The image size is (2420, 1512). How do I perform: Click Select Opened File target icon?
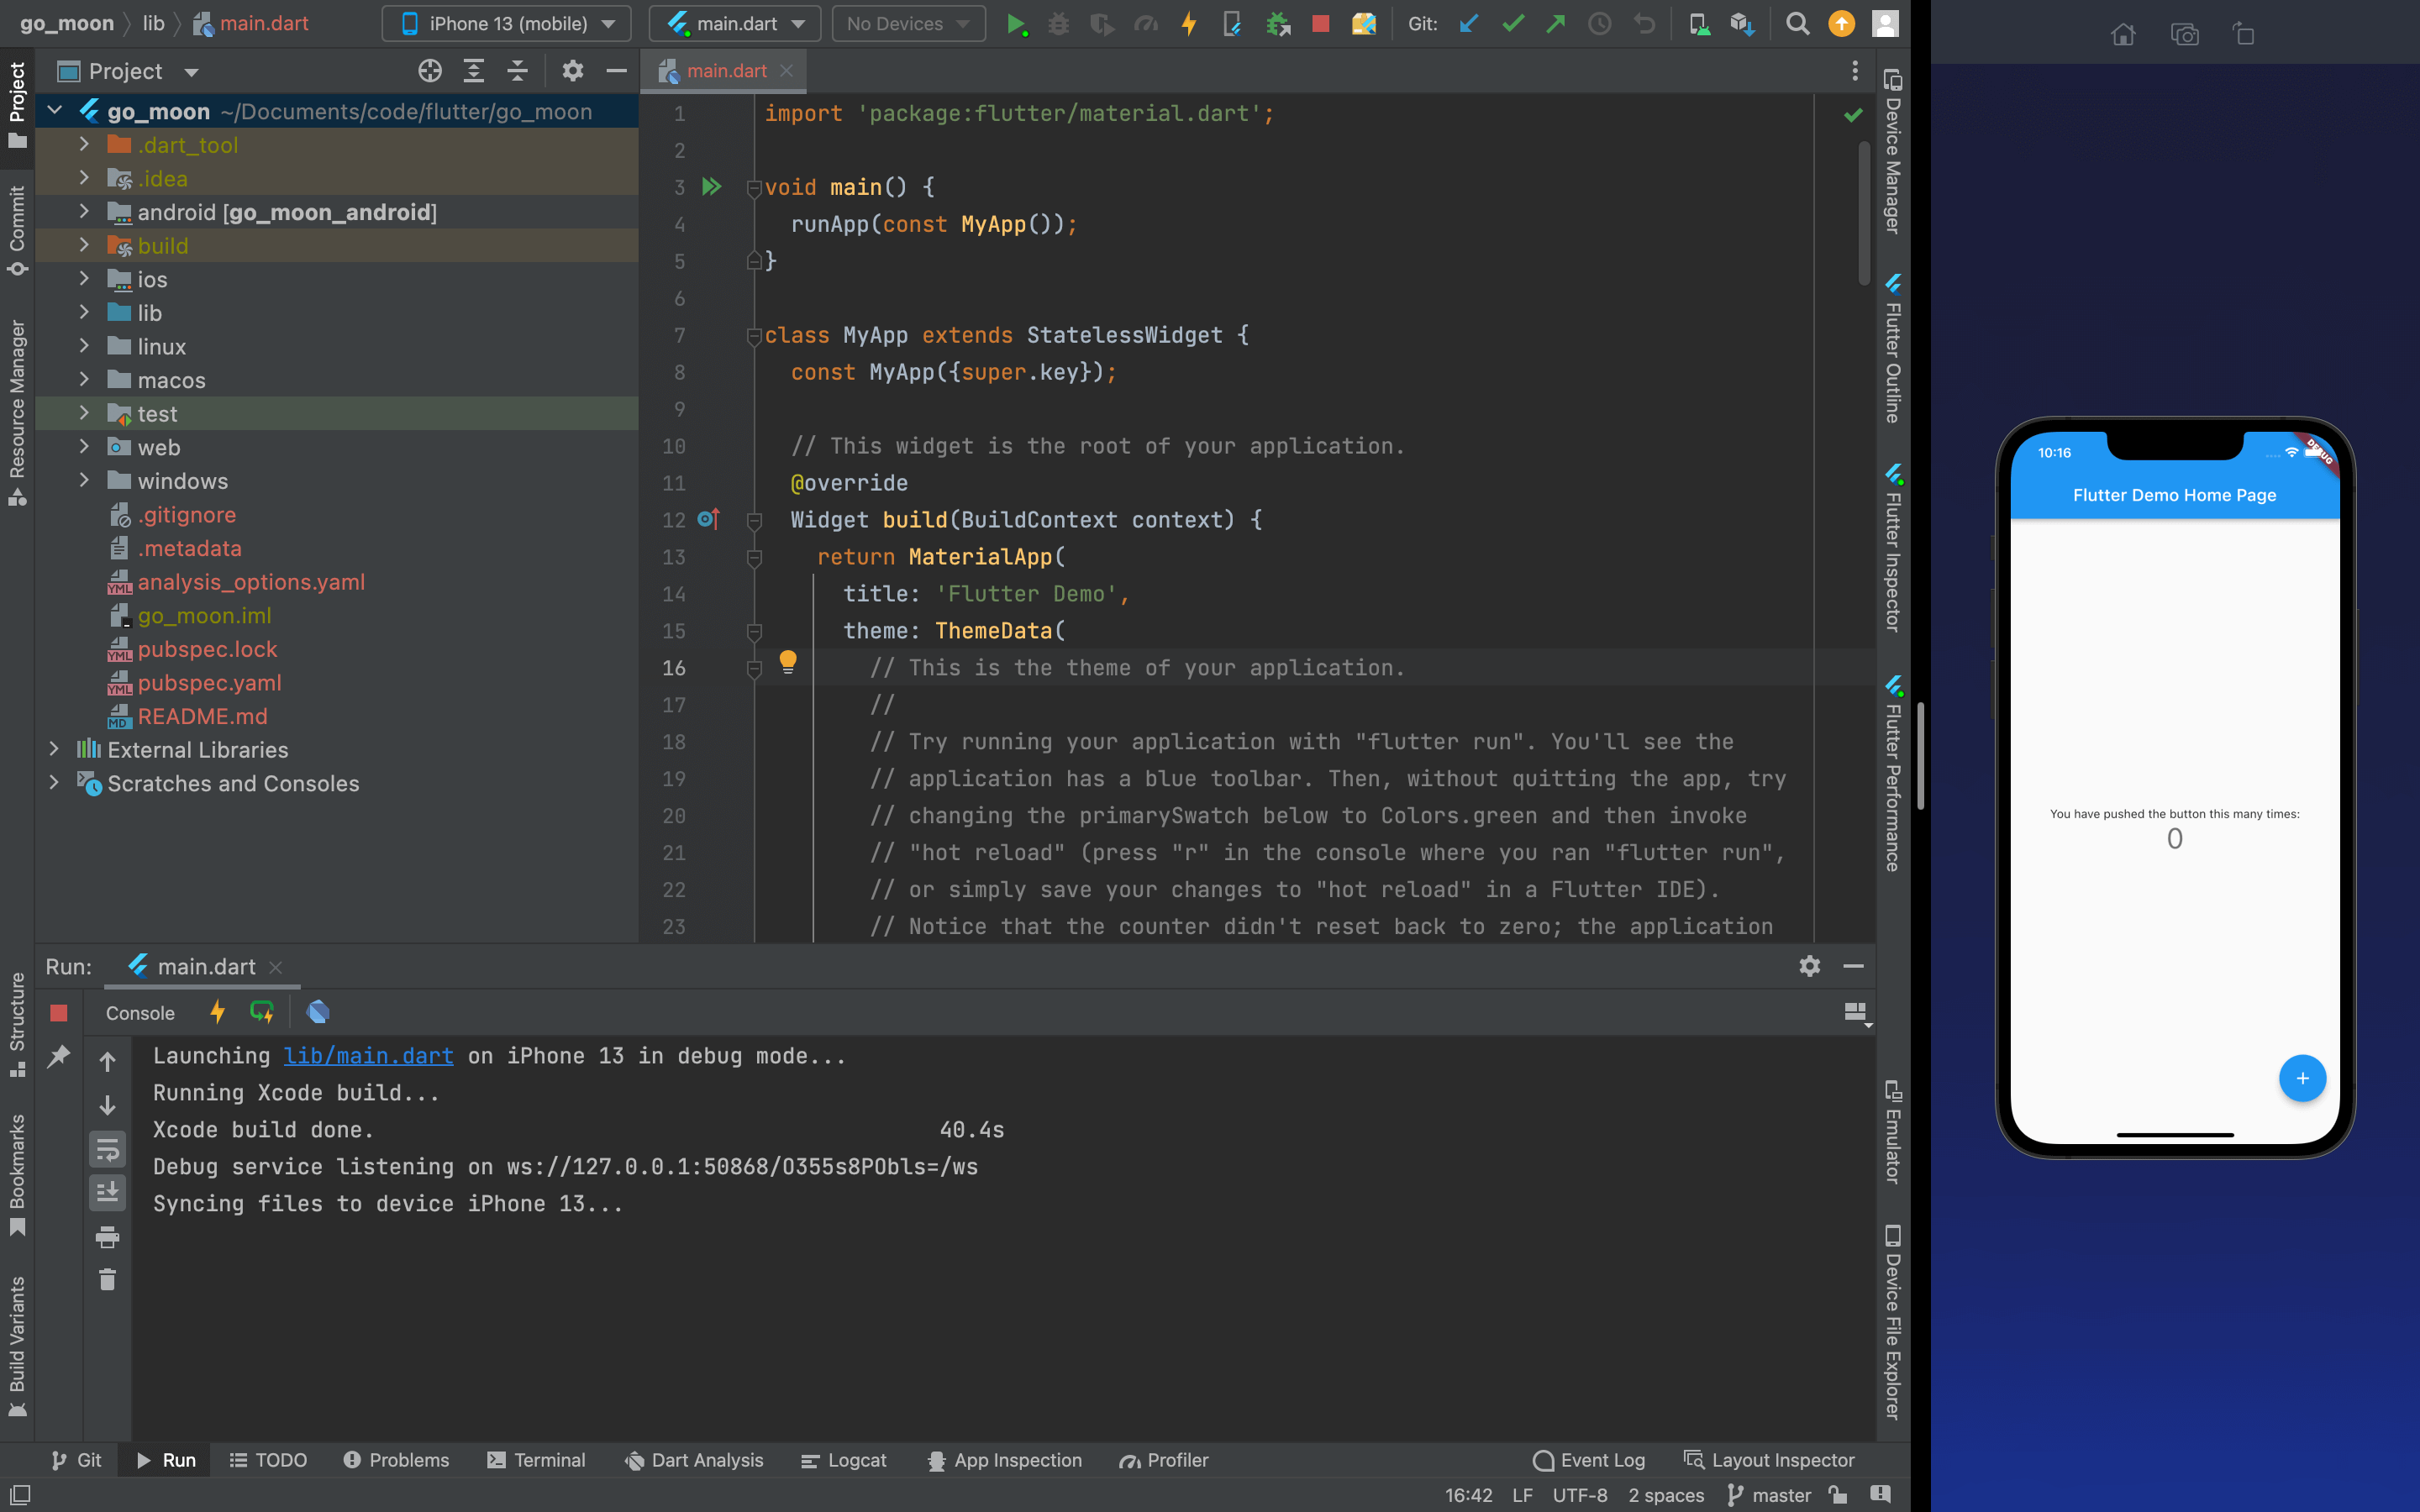(430, 71)
